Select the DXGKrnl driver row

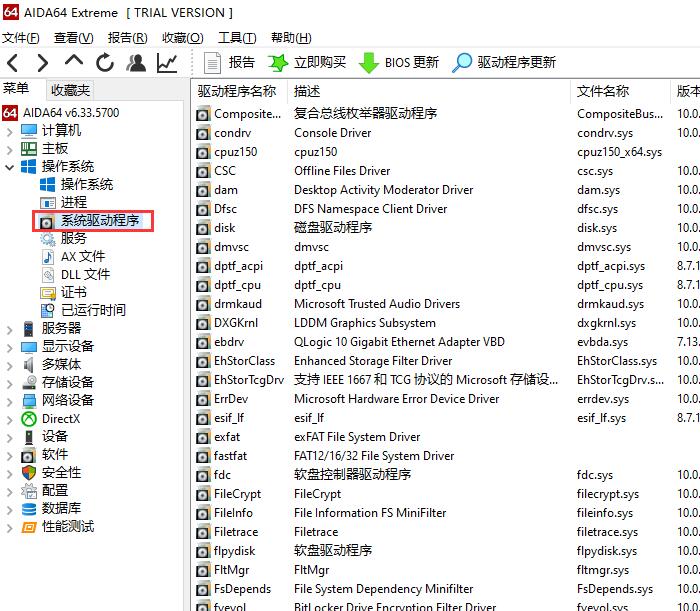click(x=446, y=323)
